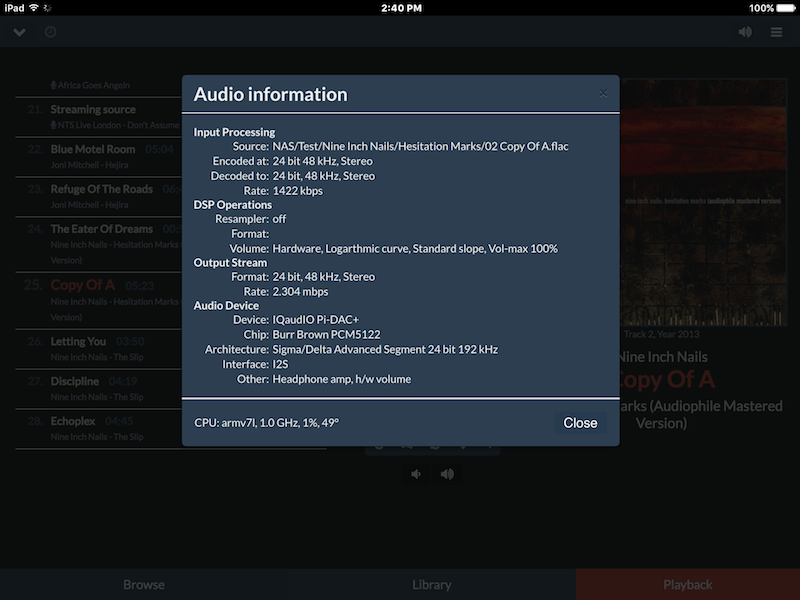Click Device value IQaudIO Pi-DAC+
This screenshot has height=600, width=800.
tap(315, 320)
